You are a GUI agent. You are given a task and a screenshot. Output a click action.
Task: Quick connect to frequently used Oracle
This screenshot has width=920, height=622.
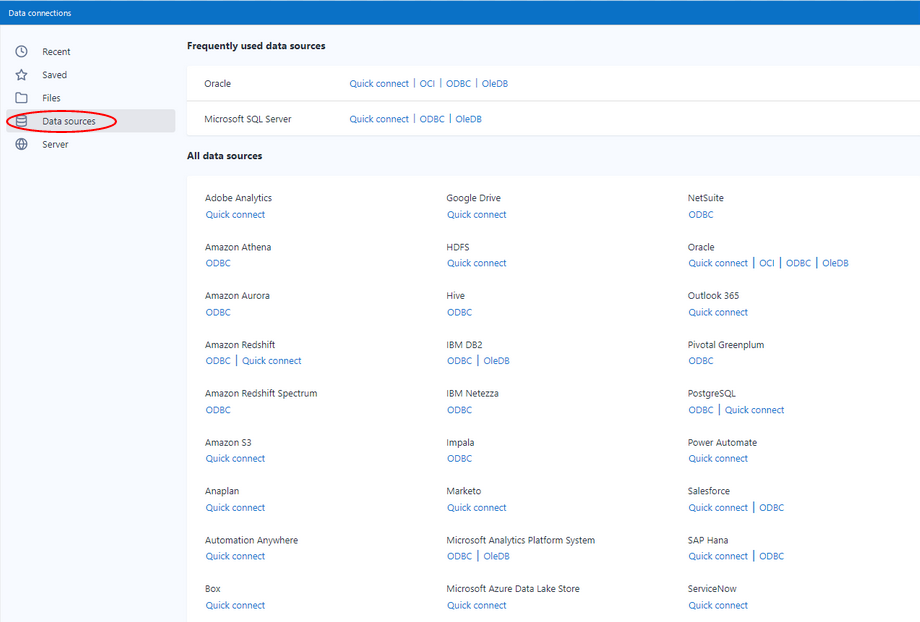click(379, 83)
